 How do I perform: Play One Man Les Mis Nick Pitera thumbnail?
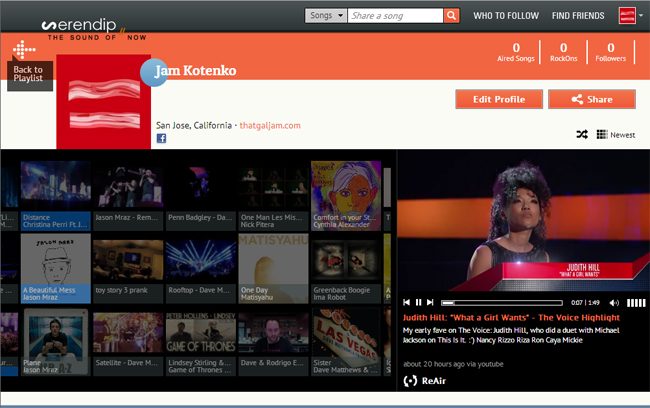point(273,195)
